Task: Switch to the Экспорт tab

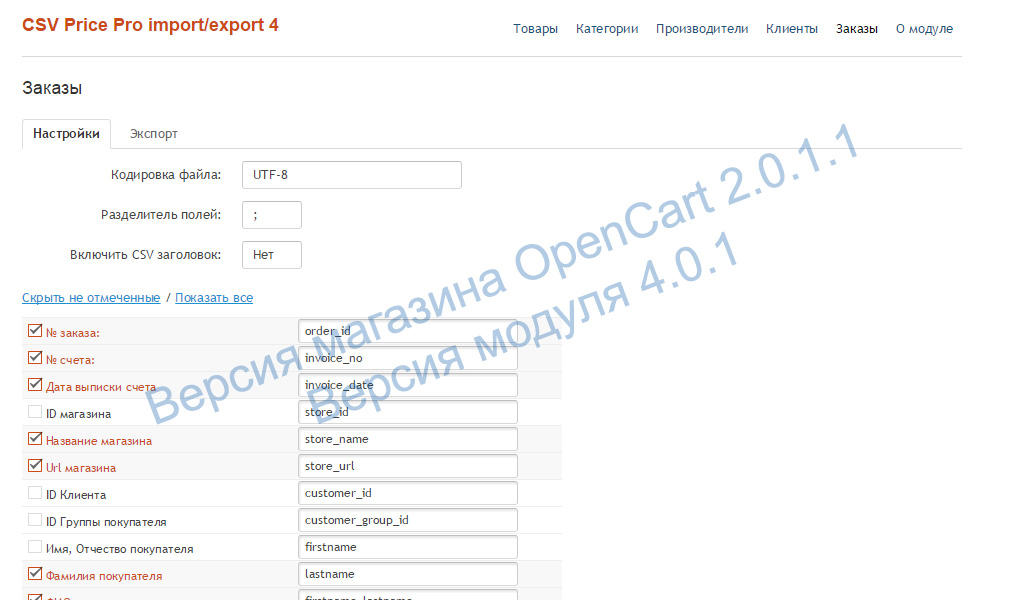Action: (153, 134)
